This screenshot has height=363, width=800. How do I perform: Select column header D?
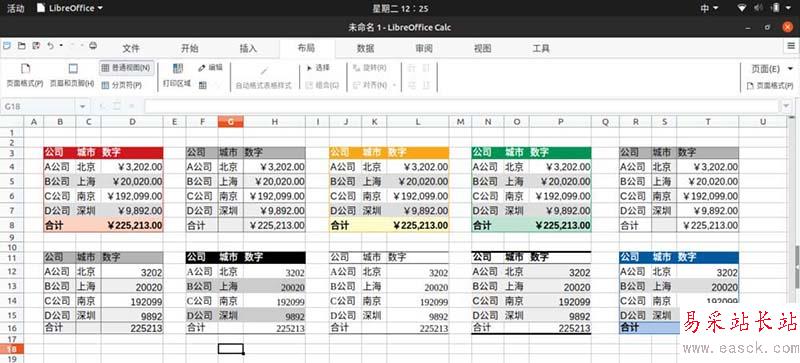(x=132, y=122)
